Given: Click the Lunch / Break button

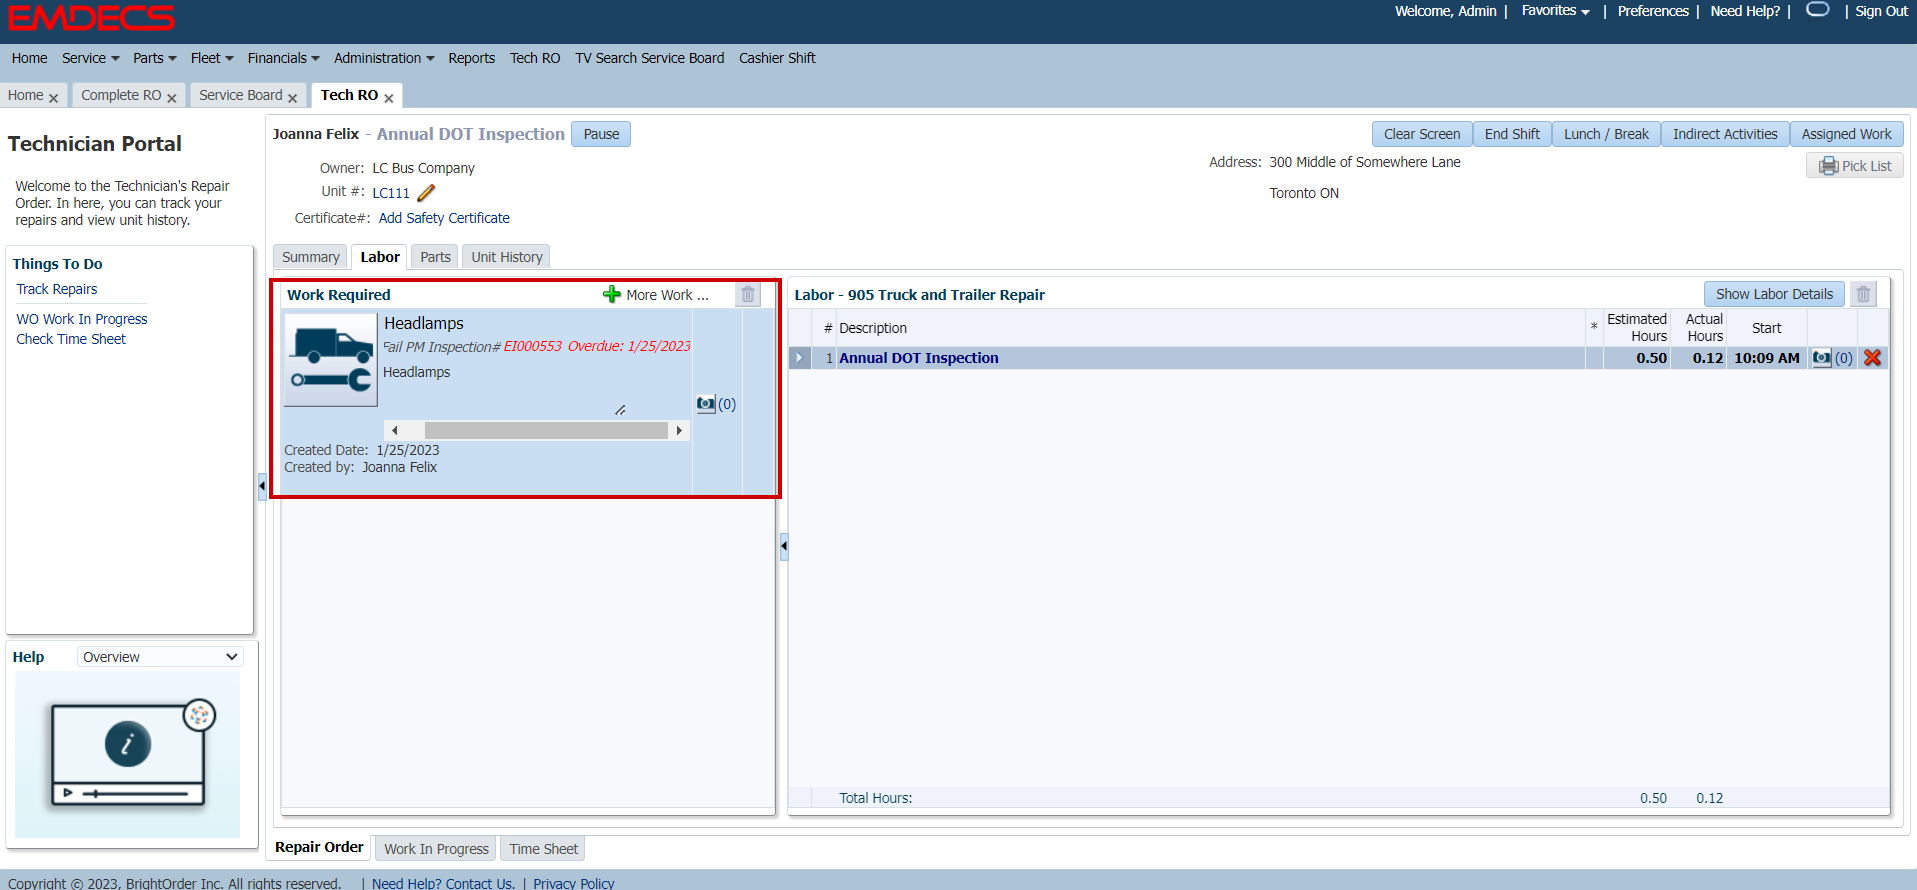Looking at the screenshot, I should 1606,134.
